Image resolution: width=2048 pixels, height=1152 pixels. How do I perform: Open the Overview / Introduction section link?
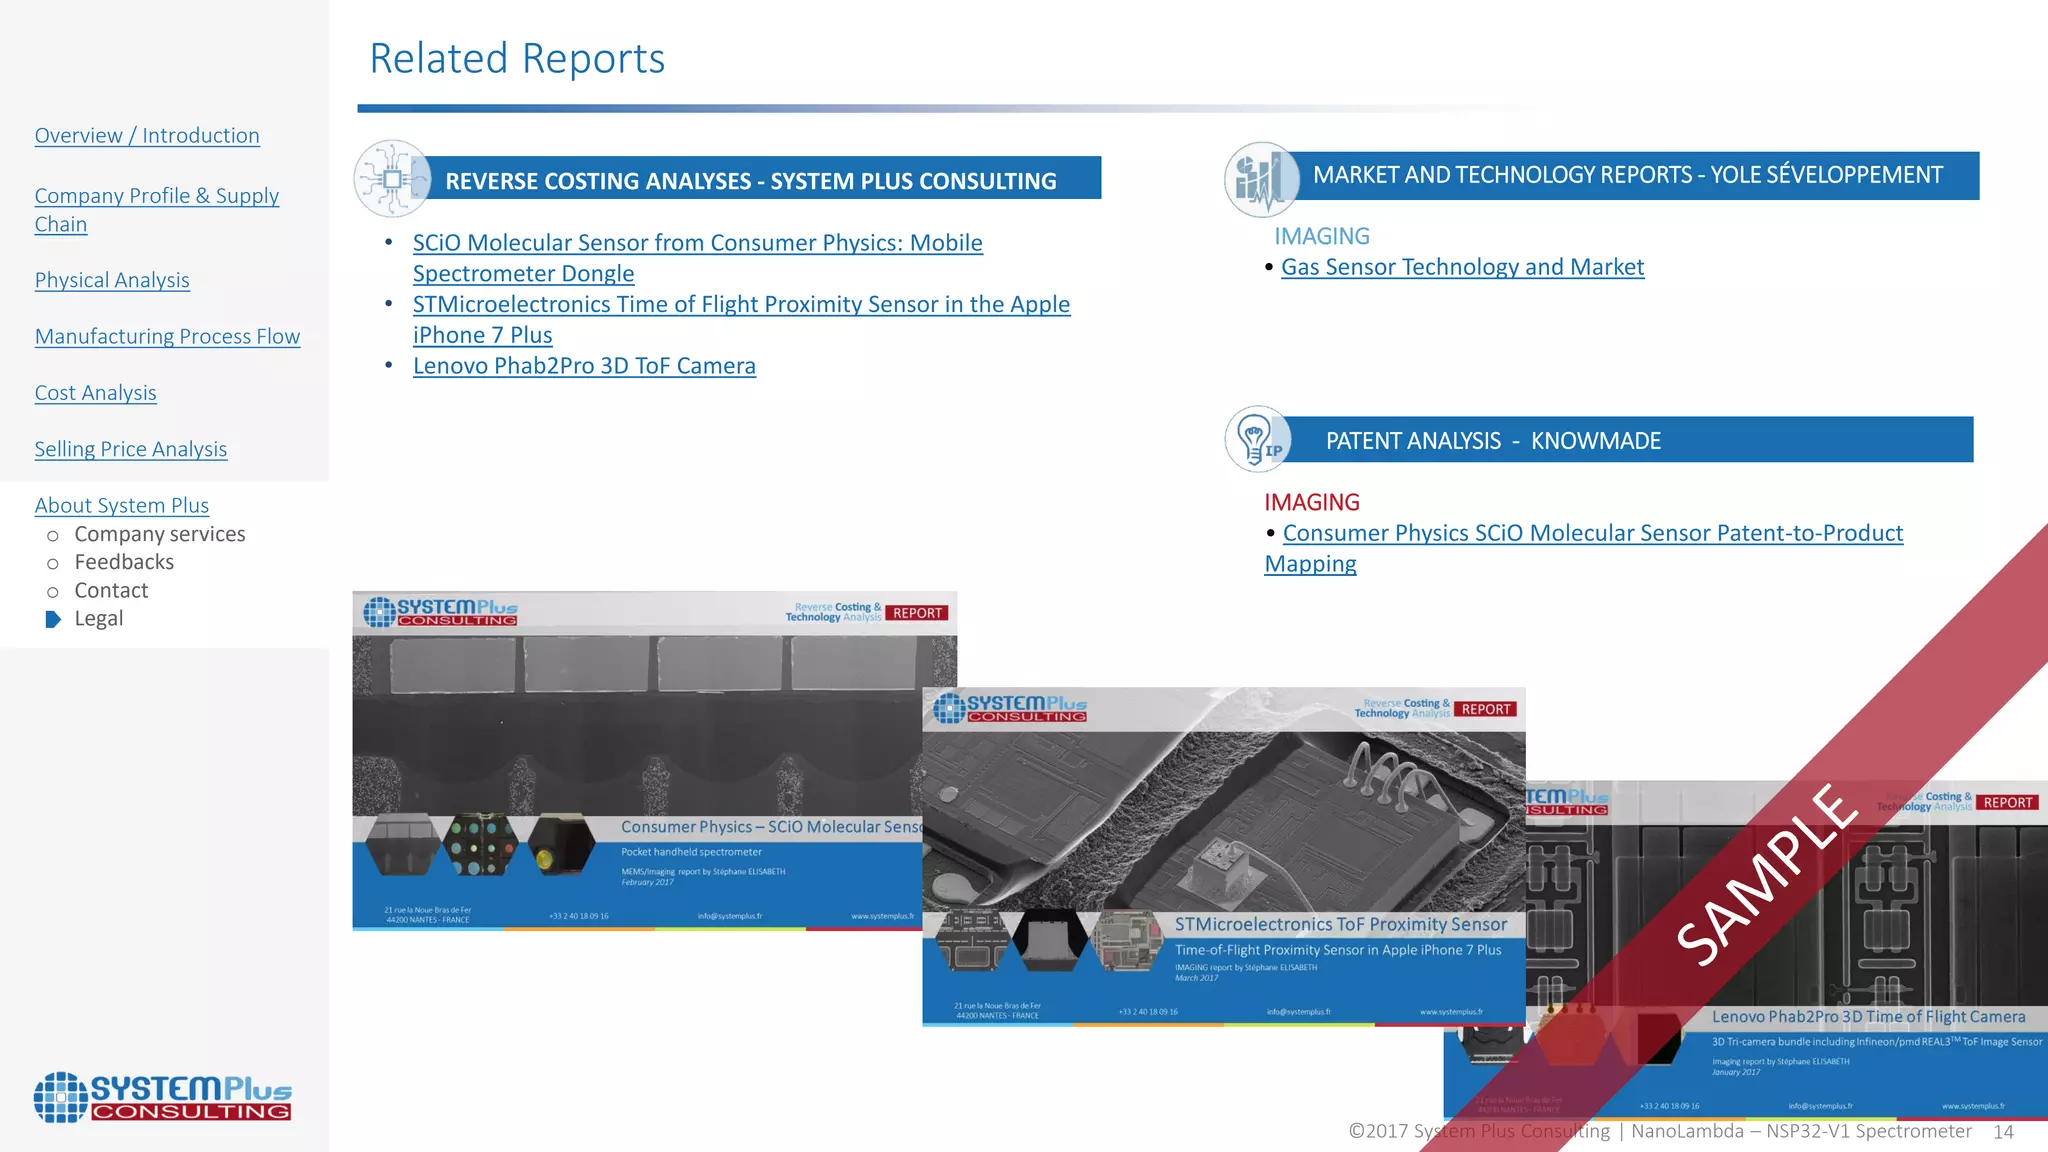point(147,136)
